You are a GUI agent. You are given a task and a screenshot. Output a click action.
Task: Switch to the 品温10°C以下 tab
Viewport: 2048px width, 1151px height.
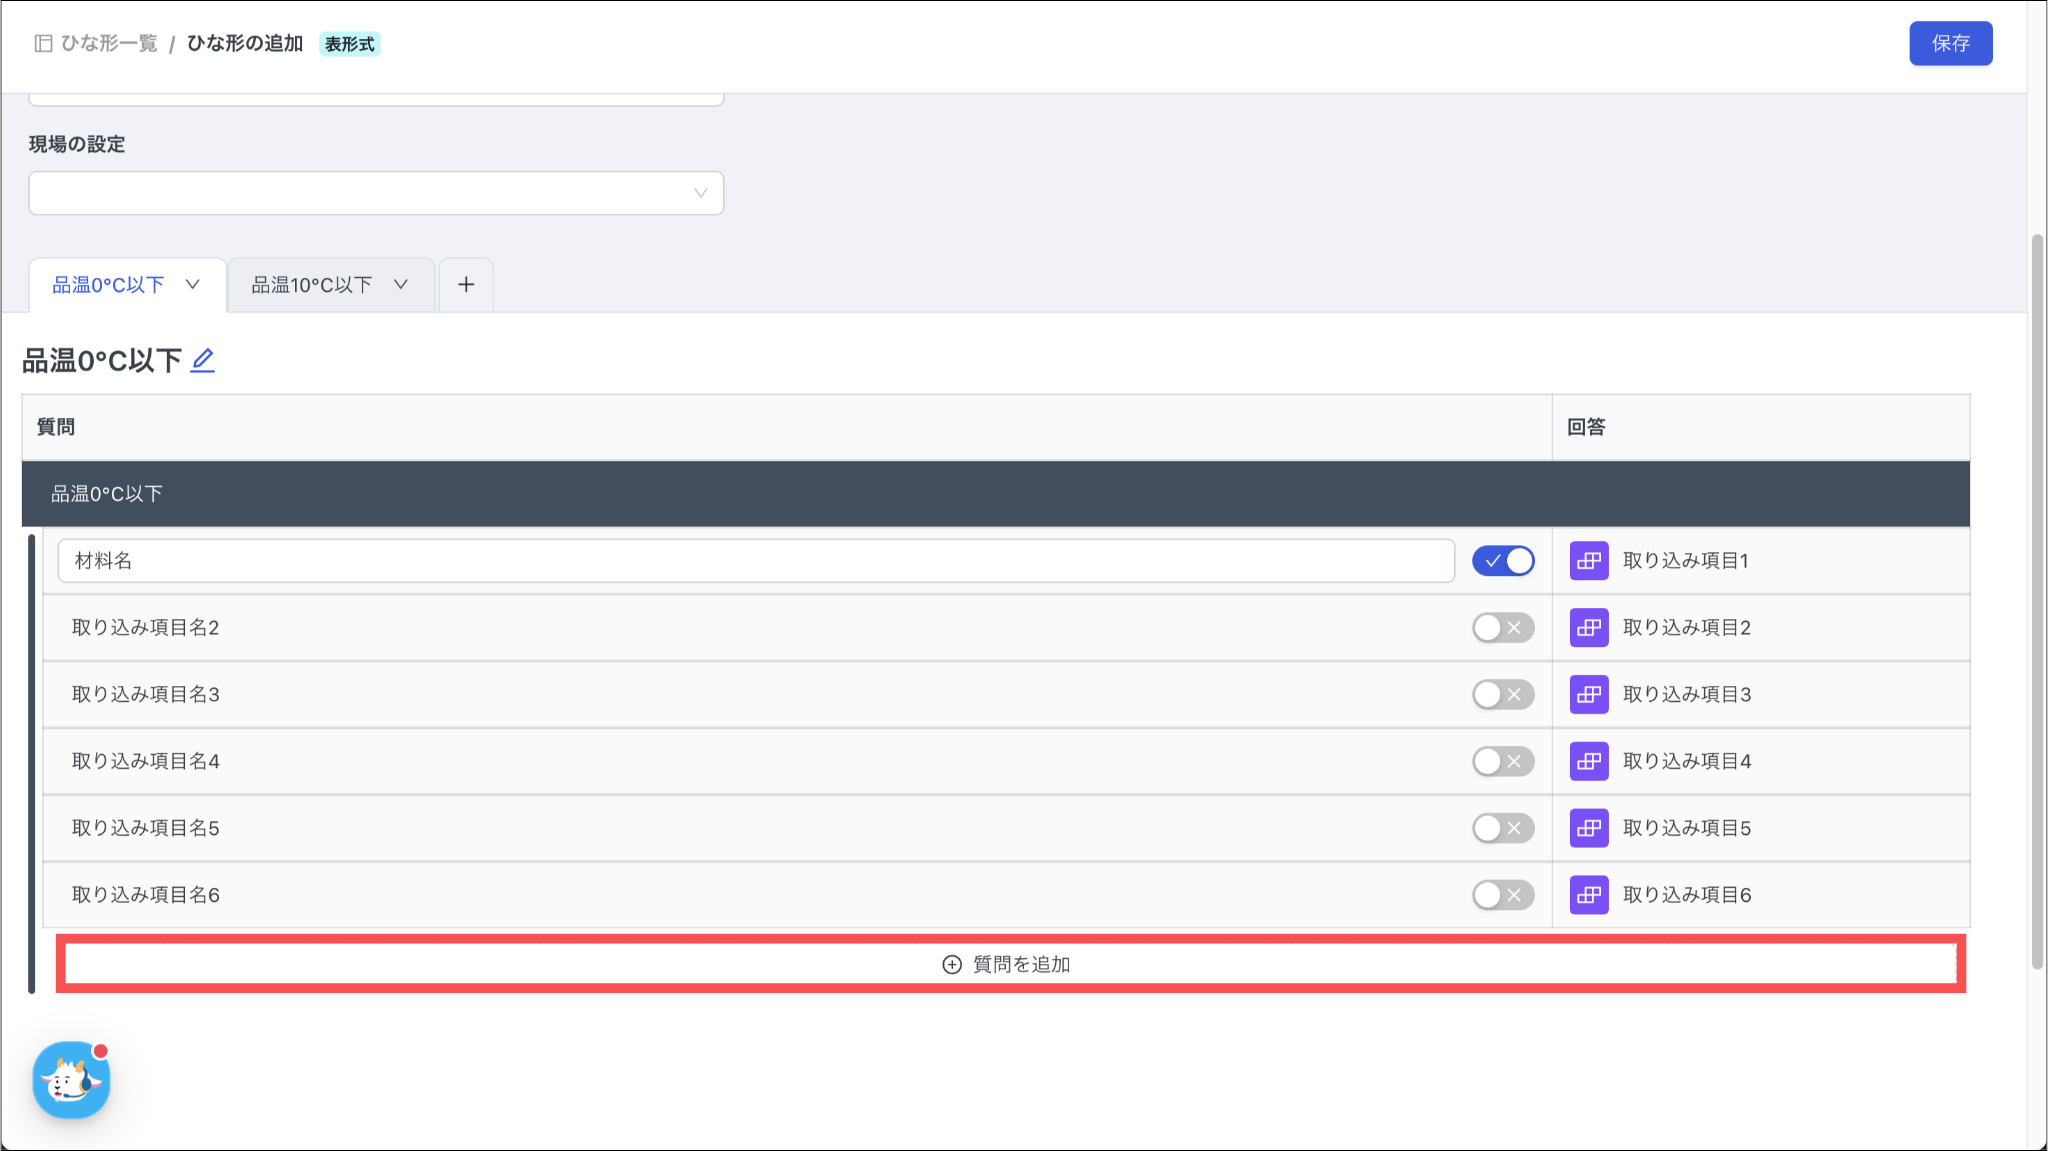tap(311, 285)
